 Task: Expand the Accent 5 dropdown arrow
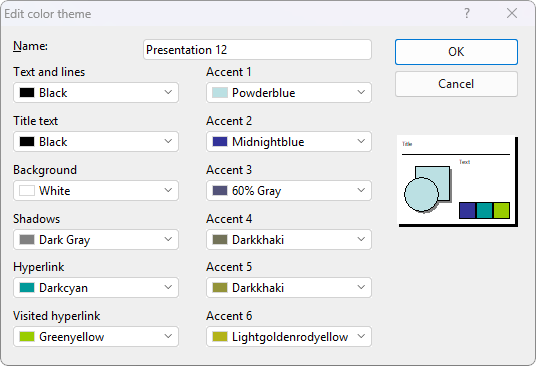click(x=361, y=287)
